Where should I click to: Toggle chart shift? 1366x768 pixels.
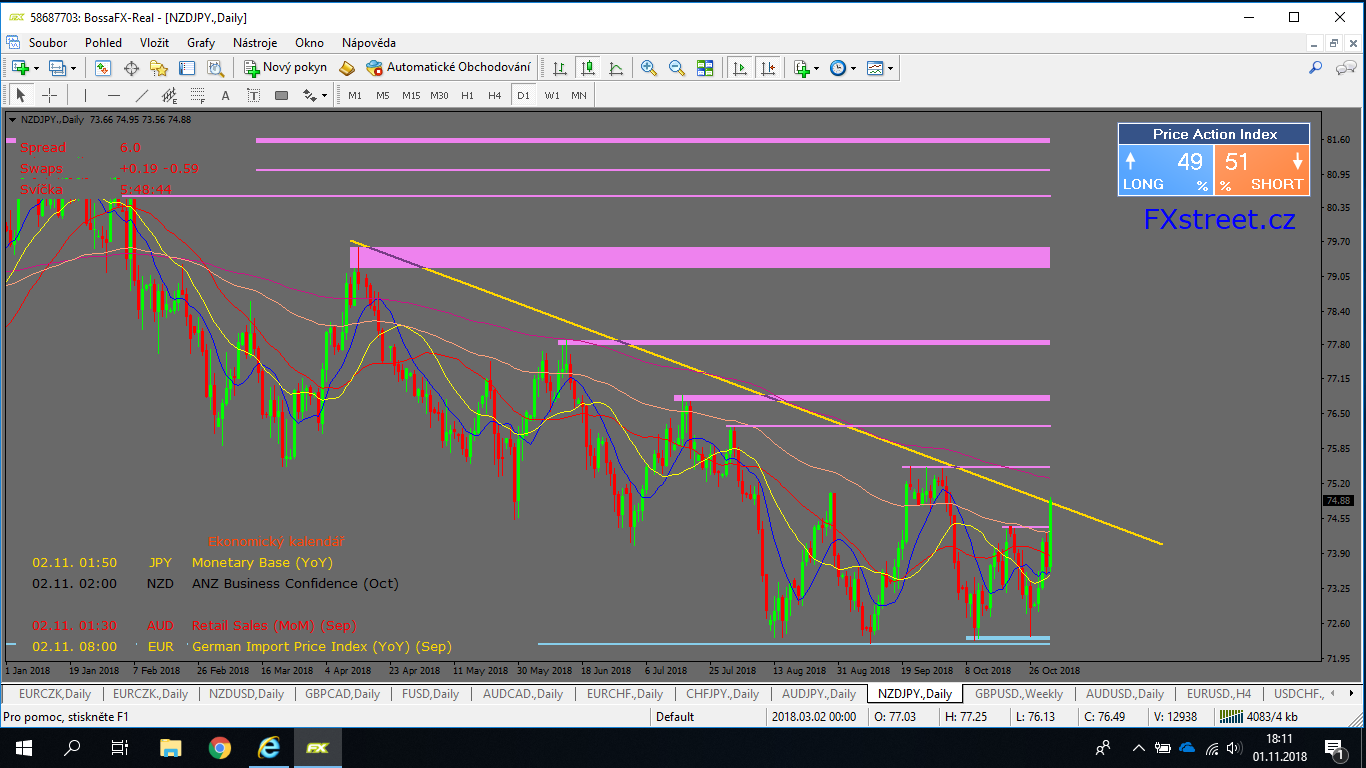(x=768, y=68)
